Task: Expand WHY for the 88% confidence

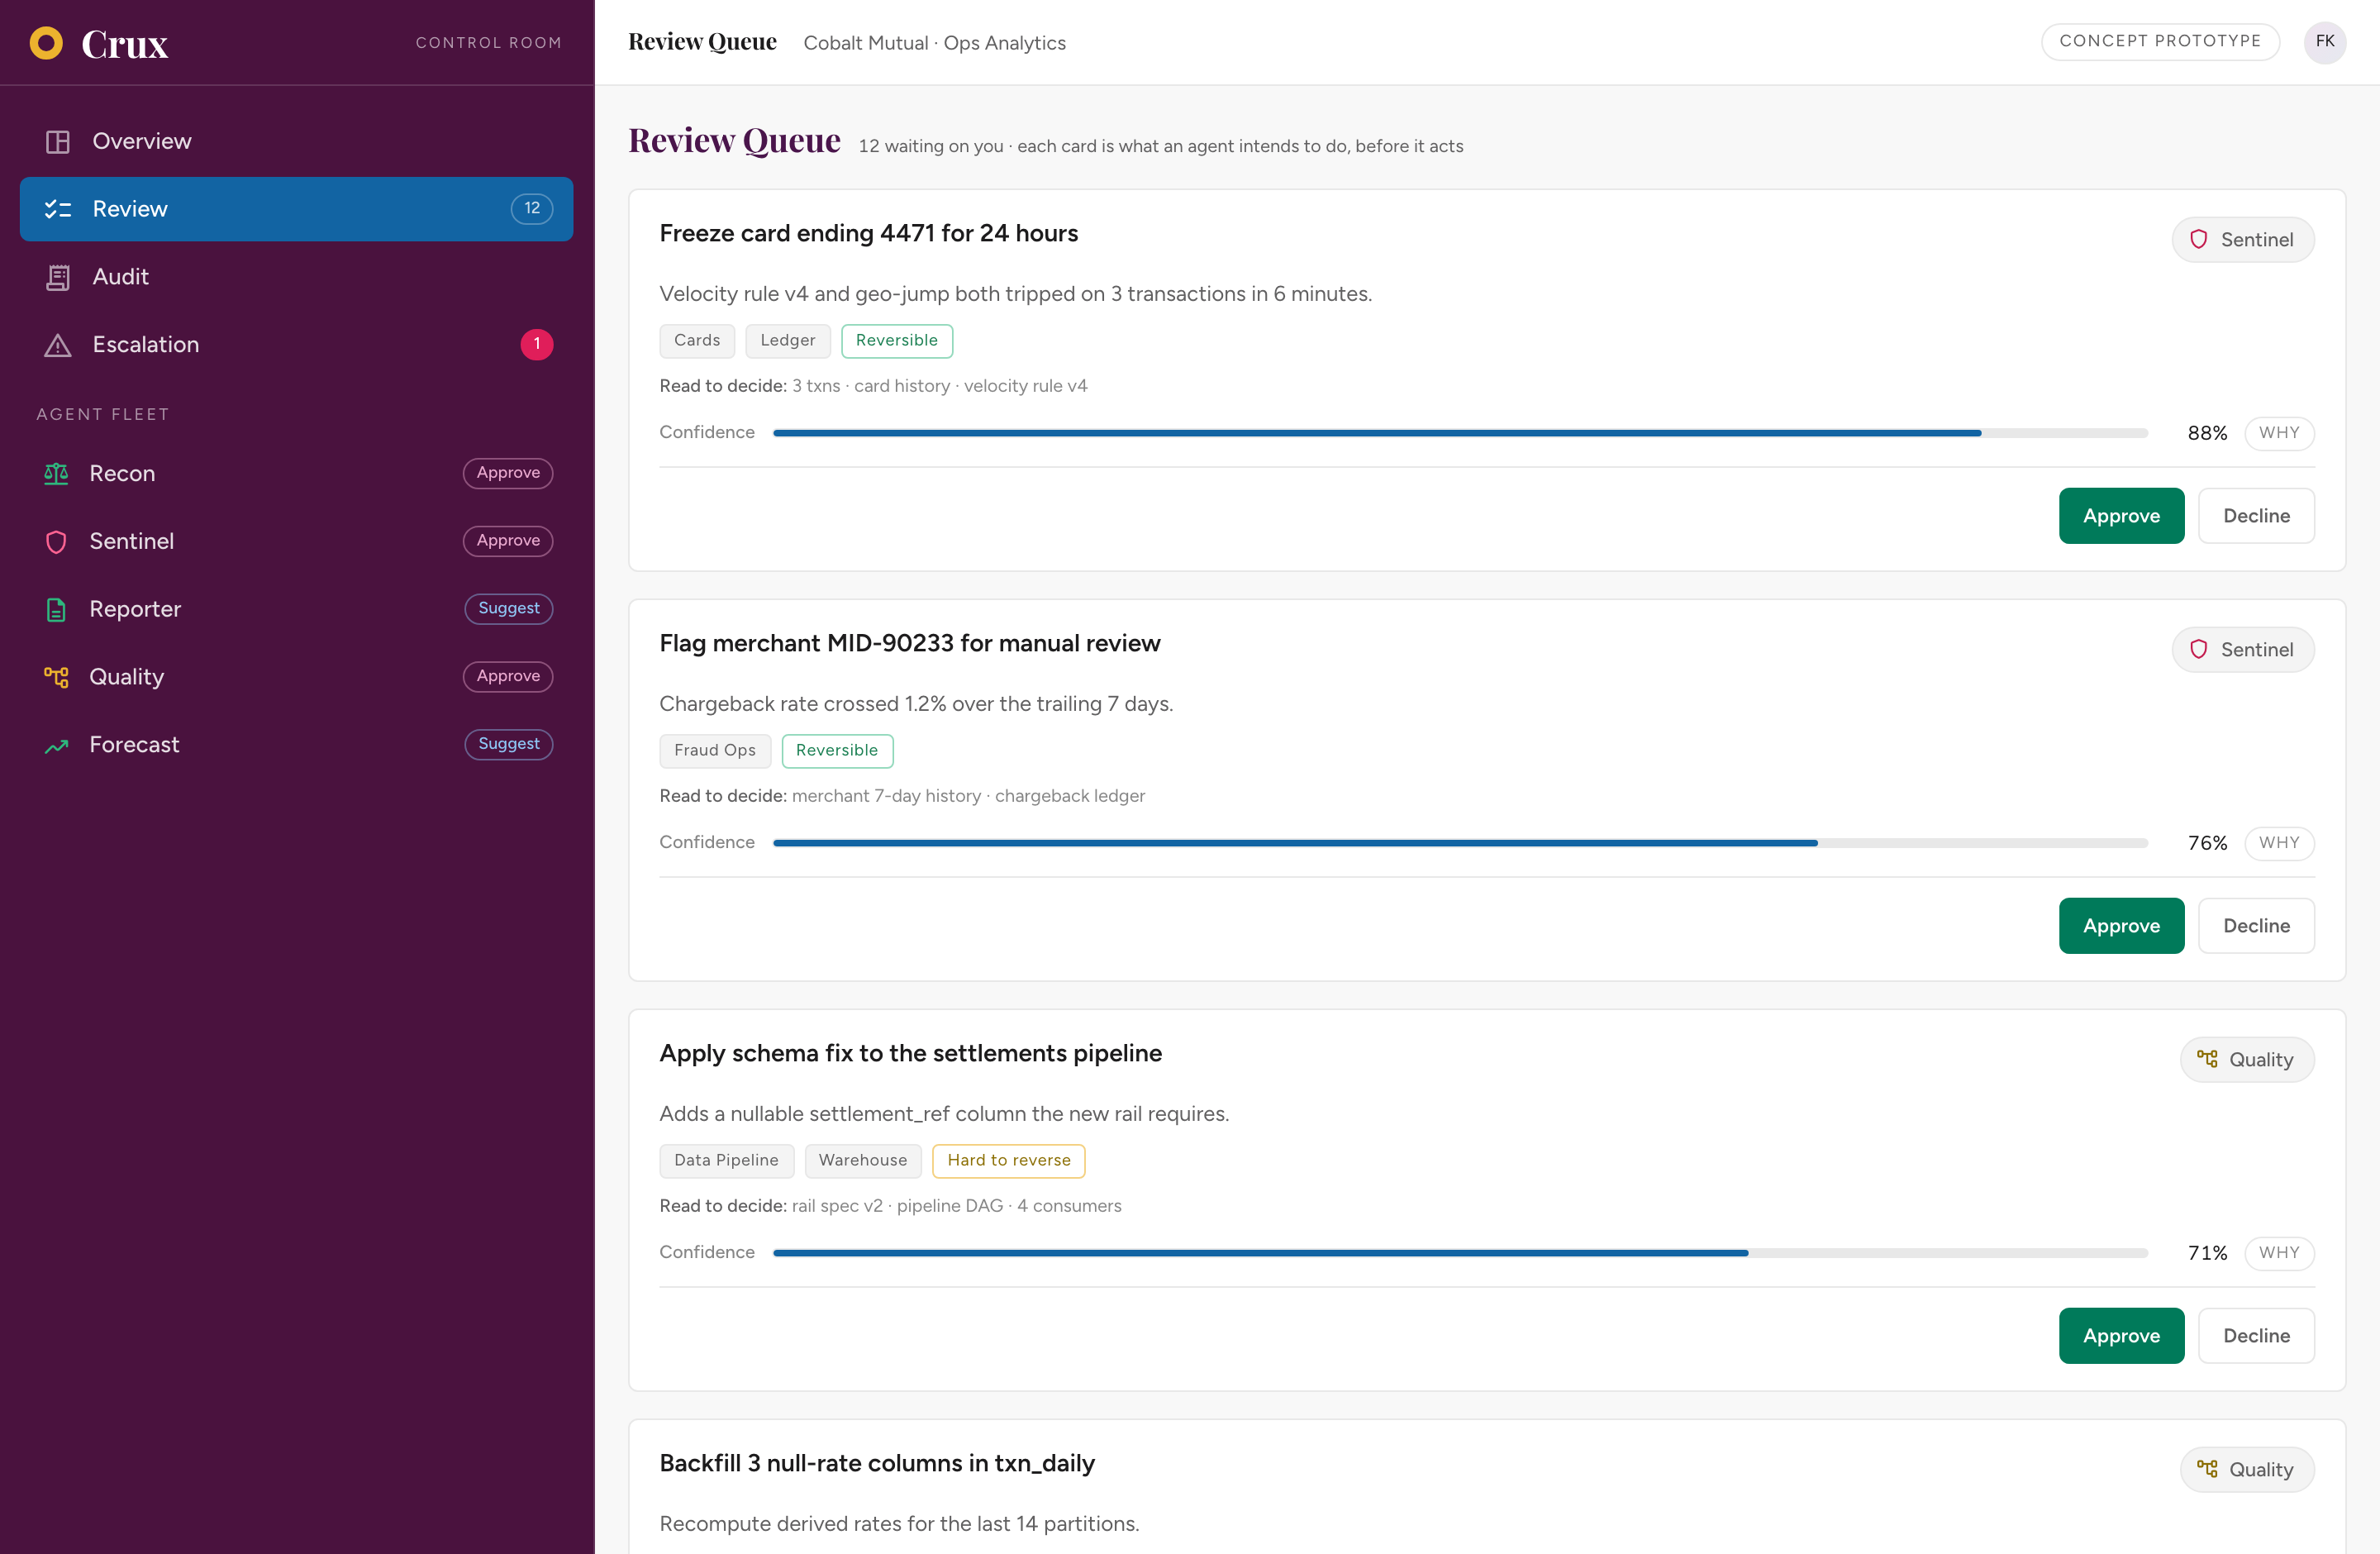Action: [2279, 433]
